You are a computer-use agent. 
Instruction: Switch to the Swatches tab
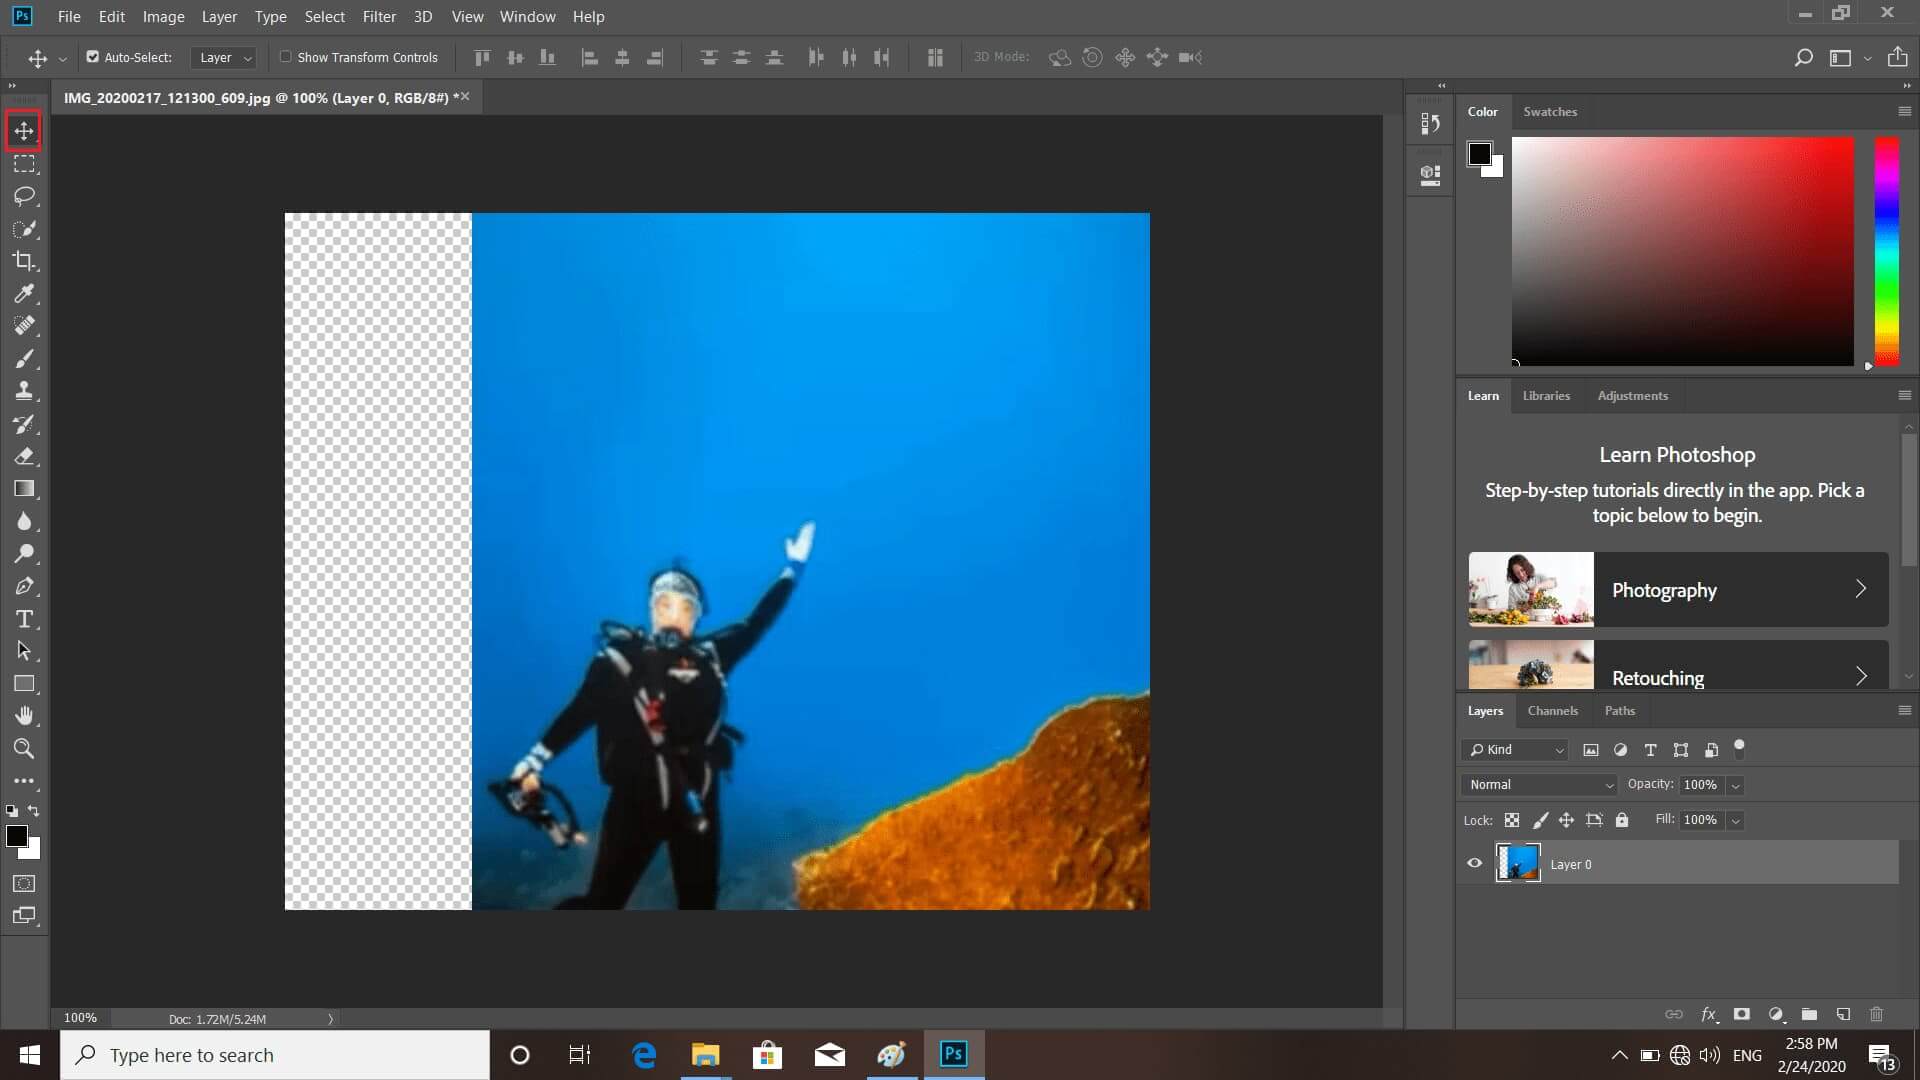[x=1550, y=112]
